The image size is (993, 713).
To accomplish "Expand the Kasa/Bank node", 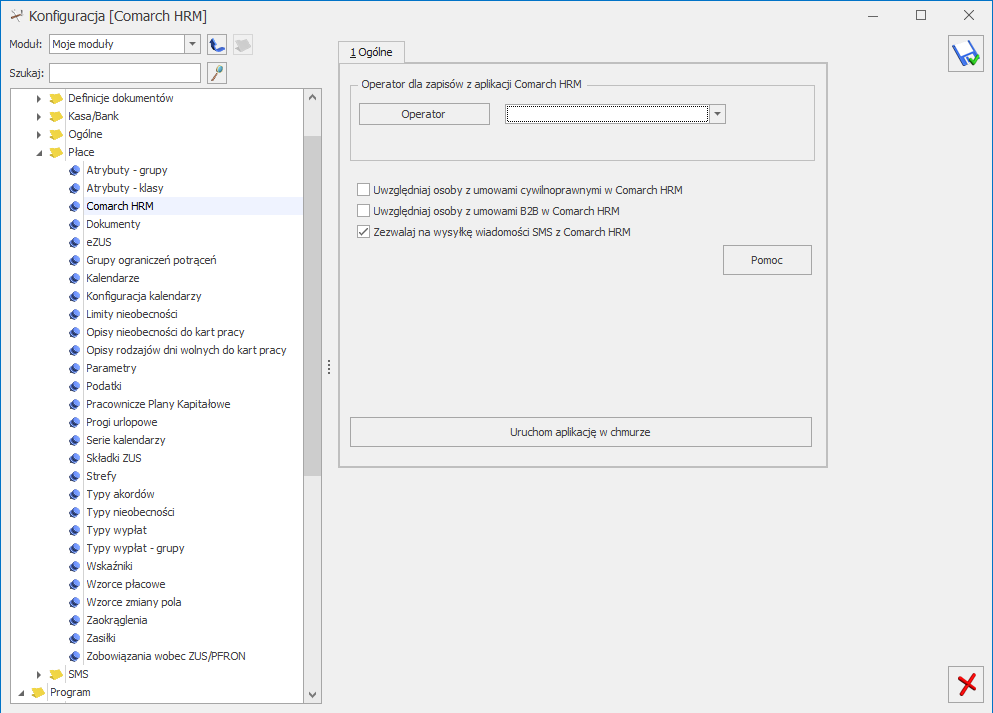I will point(39,117).
